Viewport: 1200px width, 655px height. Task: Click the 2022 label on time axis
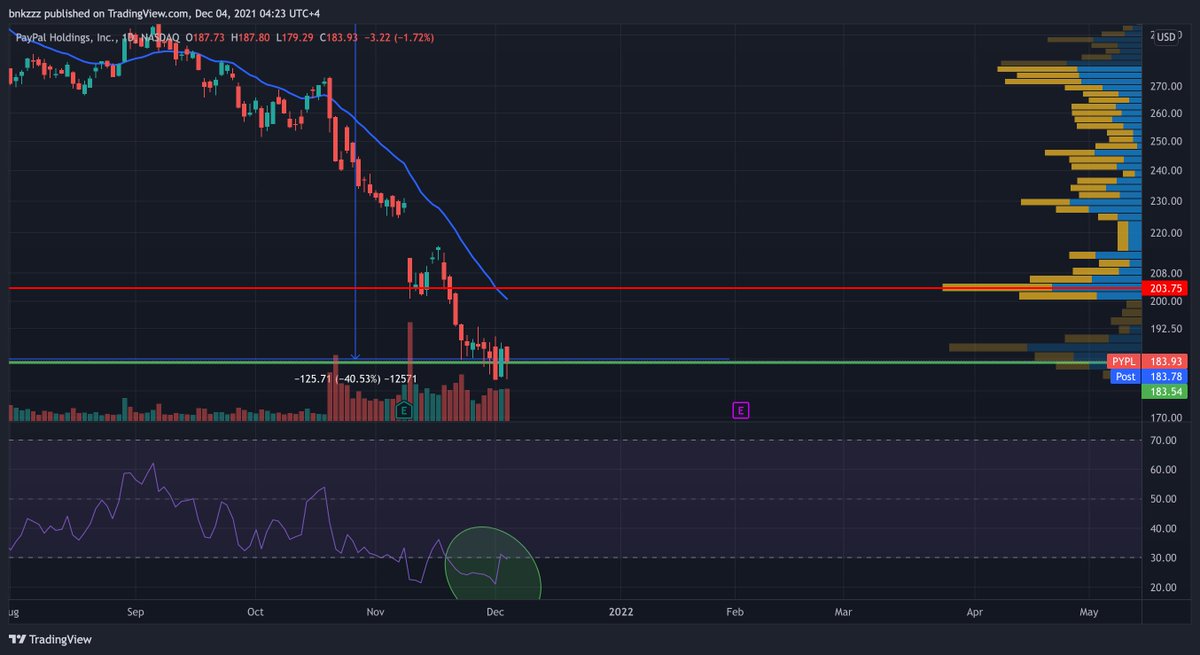(x=622, y=611)
